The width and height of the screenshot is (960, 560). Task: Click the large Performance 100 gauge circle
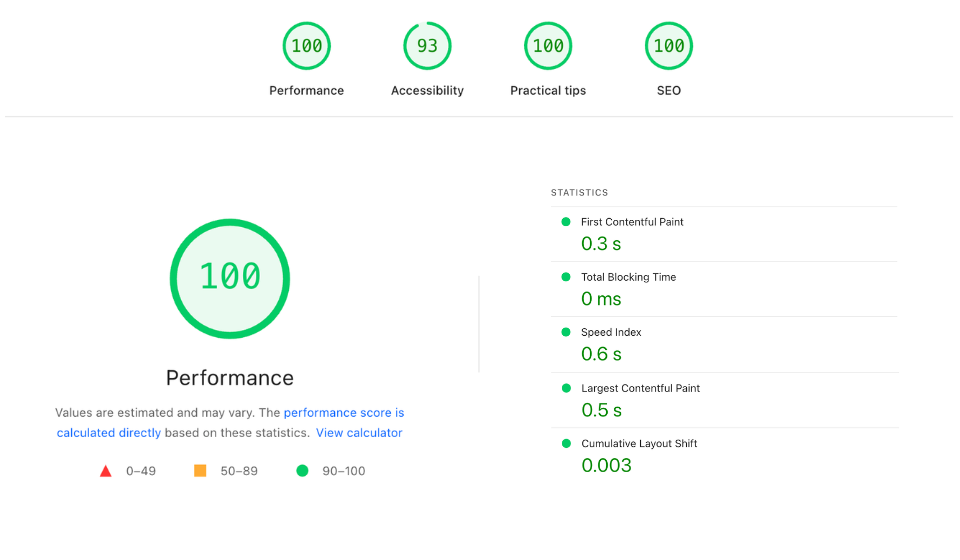coord(230,278)
